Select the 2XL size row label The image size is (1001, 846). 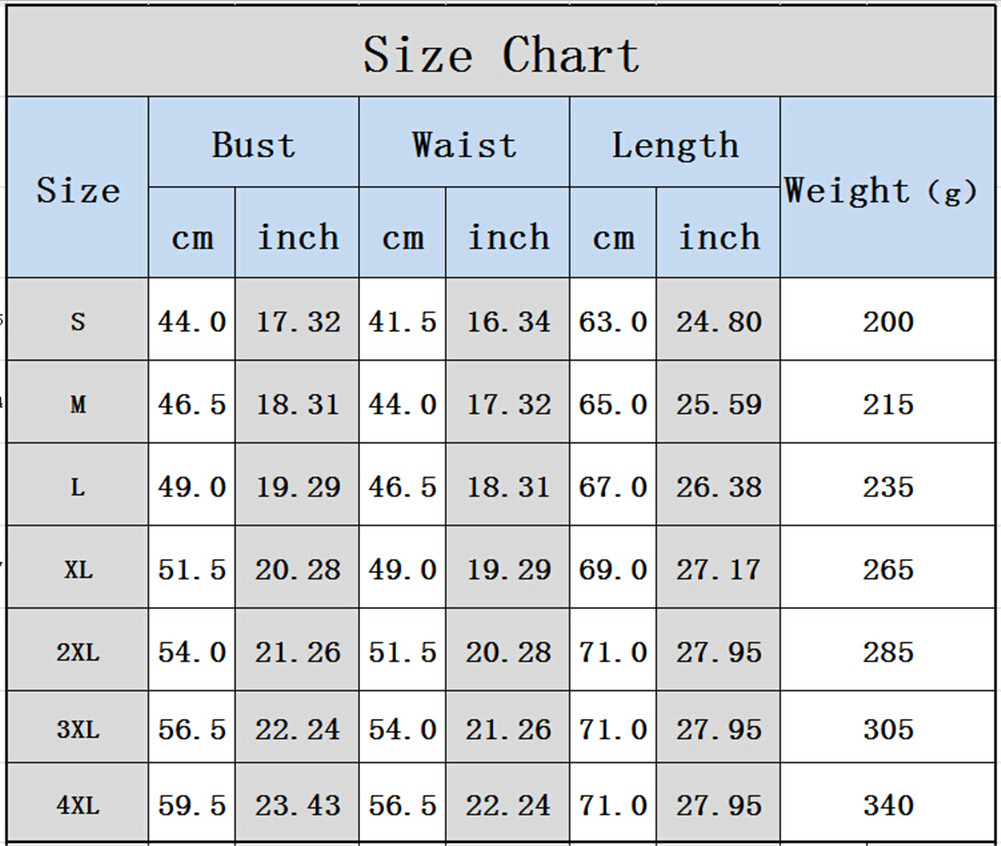pos(78,653)
